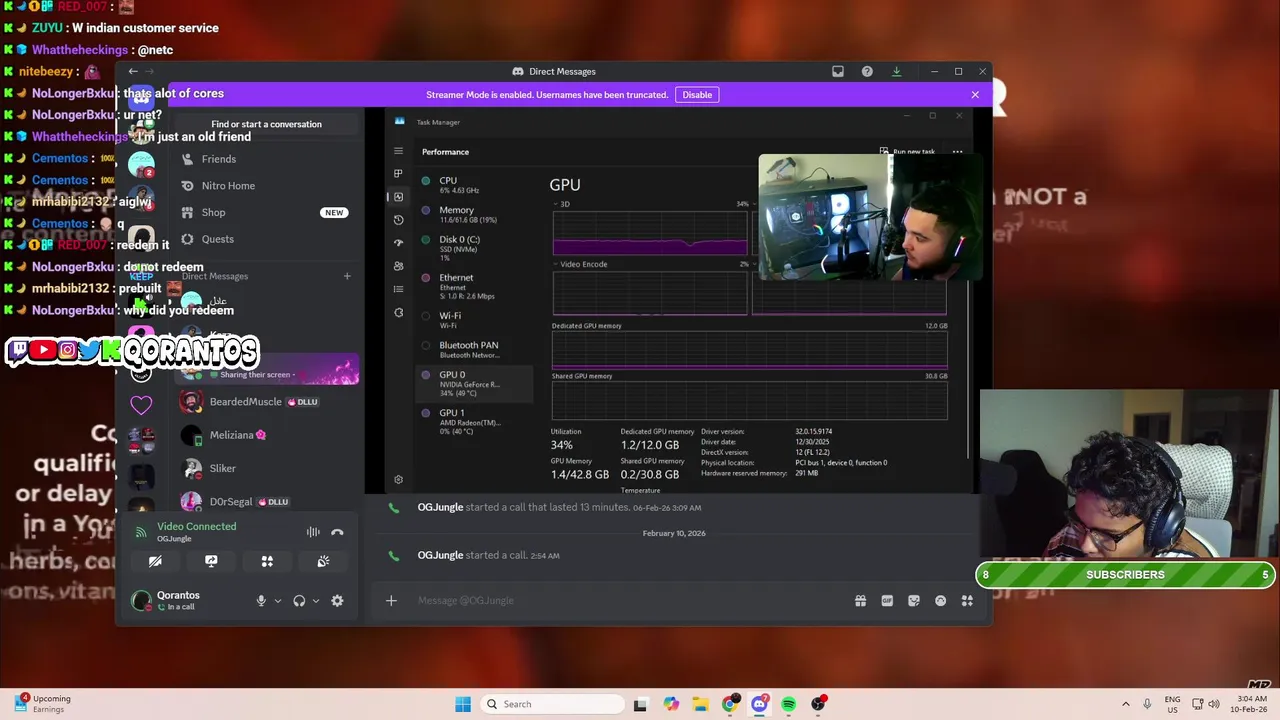Click the message attachment plus button
This screenshot has height=720, width=1280.
coord(391,601)
